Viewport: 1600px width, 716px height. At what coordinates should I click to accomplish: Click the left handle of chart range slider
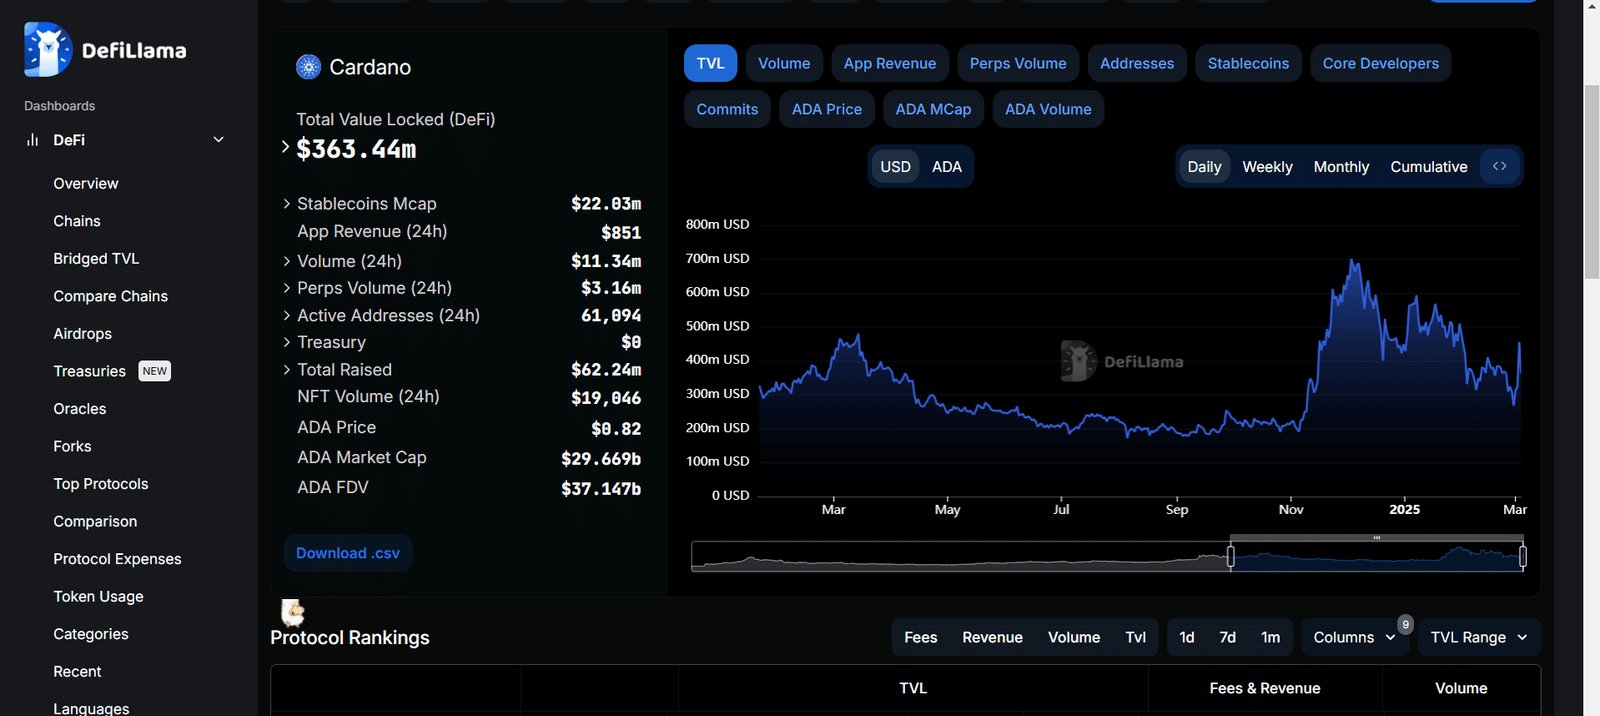pos(1231,556)
